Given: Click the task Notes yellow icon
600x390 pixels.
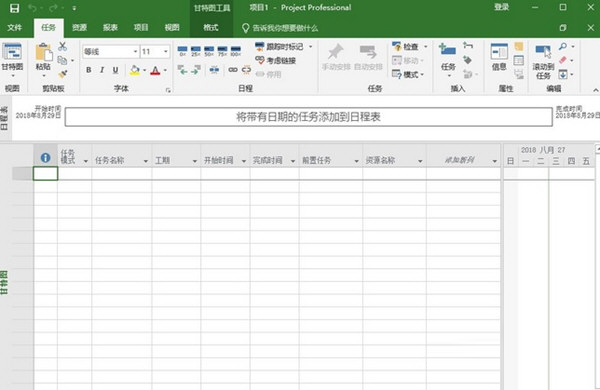Looking at the screenshot, I should (518, 47).
